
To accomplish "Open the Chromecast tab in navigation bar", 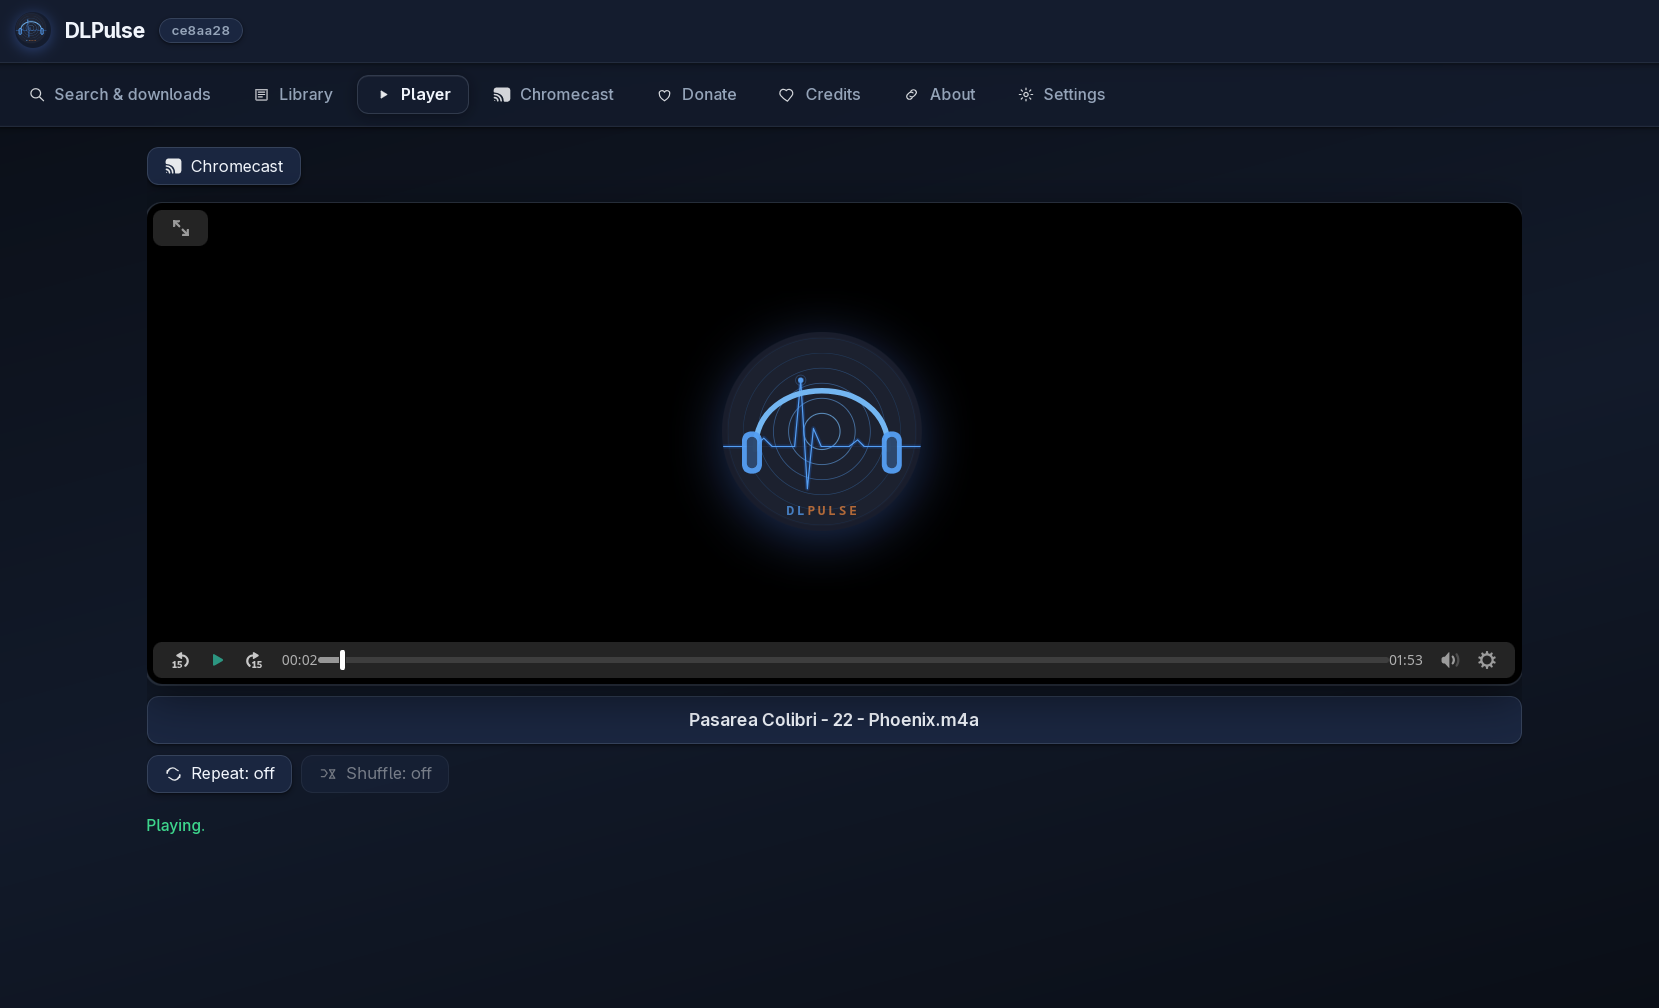I will (x=553, y=95).
